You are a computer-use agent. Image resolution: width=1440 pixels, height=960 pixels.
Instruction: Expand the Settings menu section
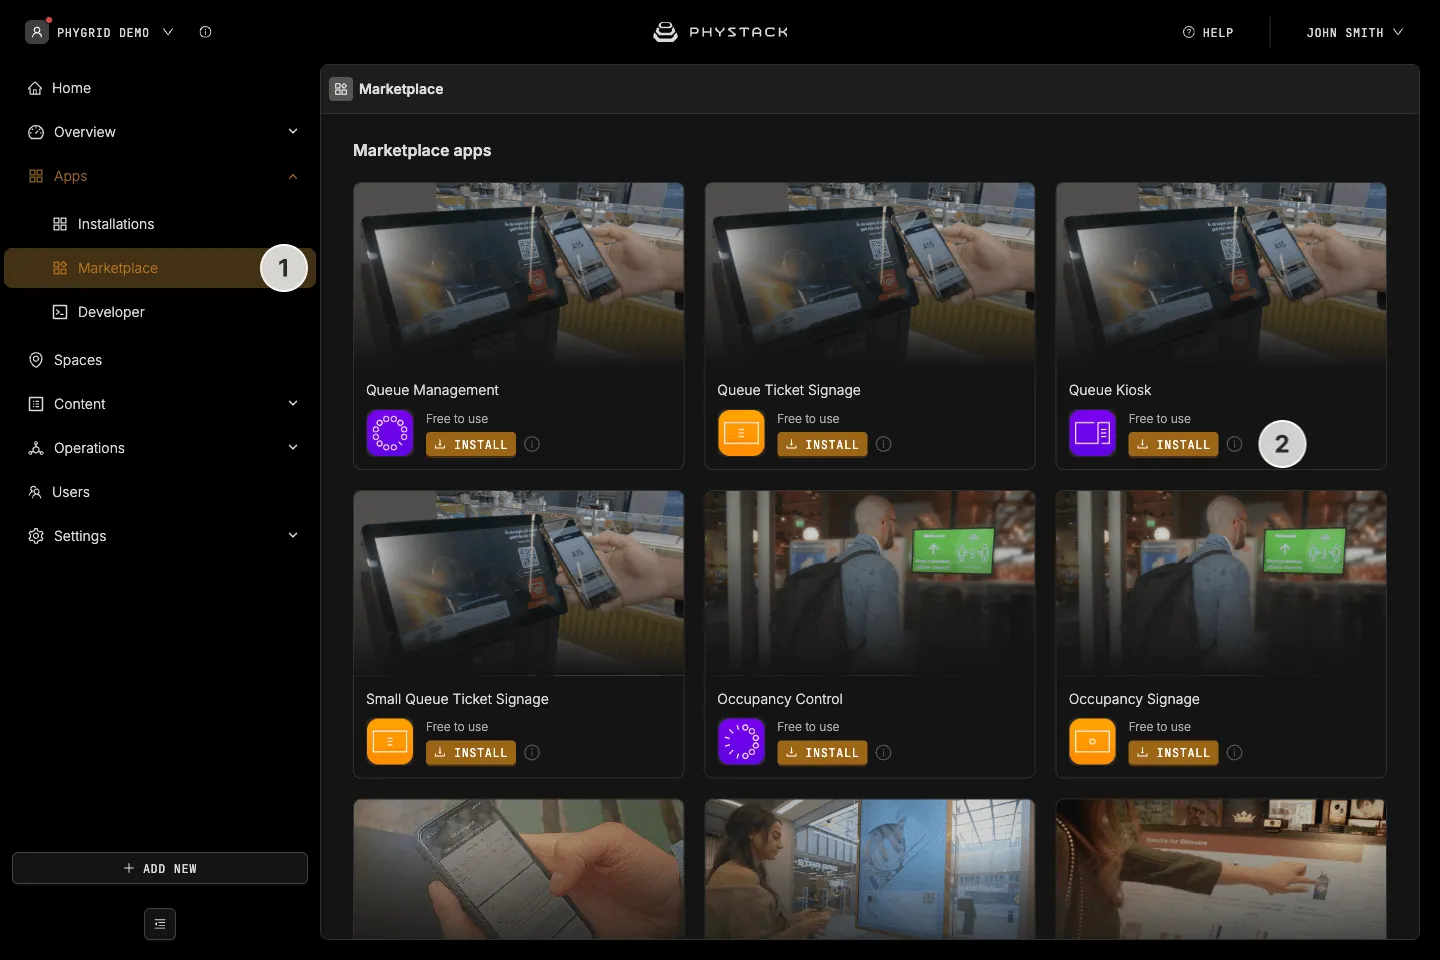tap(293, 536)
